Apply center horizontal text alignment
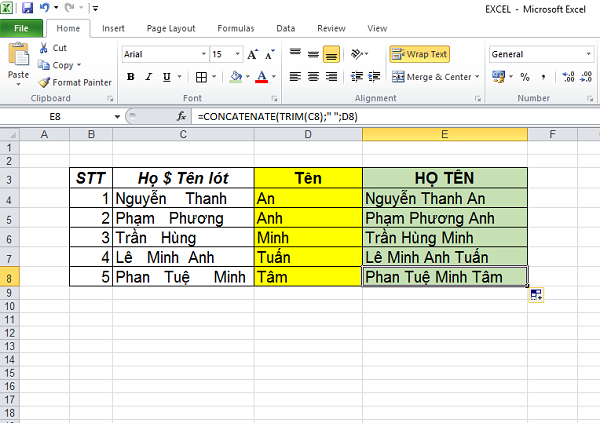600x423 pixels. click(315, 76)
